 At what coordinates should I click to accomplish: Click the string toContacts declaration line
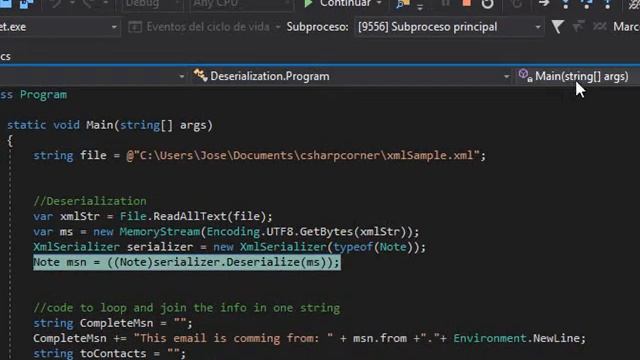pyautogui.click(x=109, y=353)
